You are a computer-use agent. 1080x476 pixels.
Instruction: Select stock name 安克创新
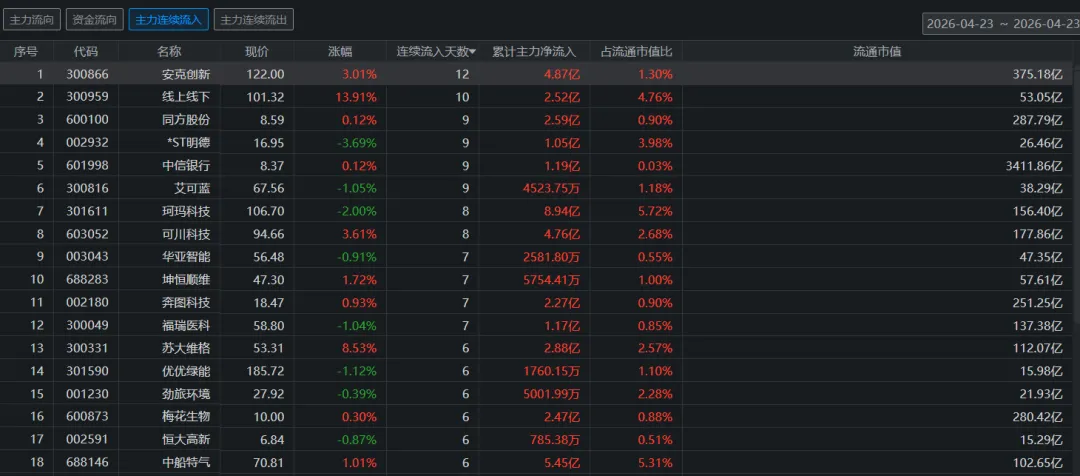[x=186, y=74]
